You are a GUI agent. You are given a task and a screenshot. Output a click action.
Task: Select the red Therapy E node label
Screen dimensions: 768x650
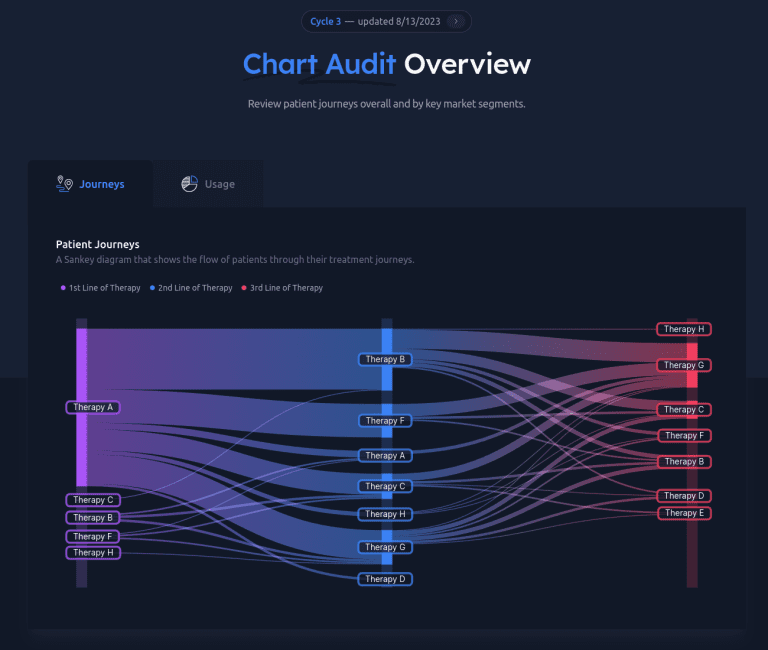pos(684,513)
